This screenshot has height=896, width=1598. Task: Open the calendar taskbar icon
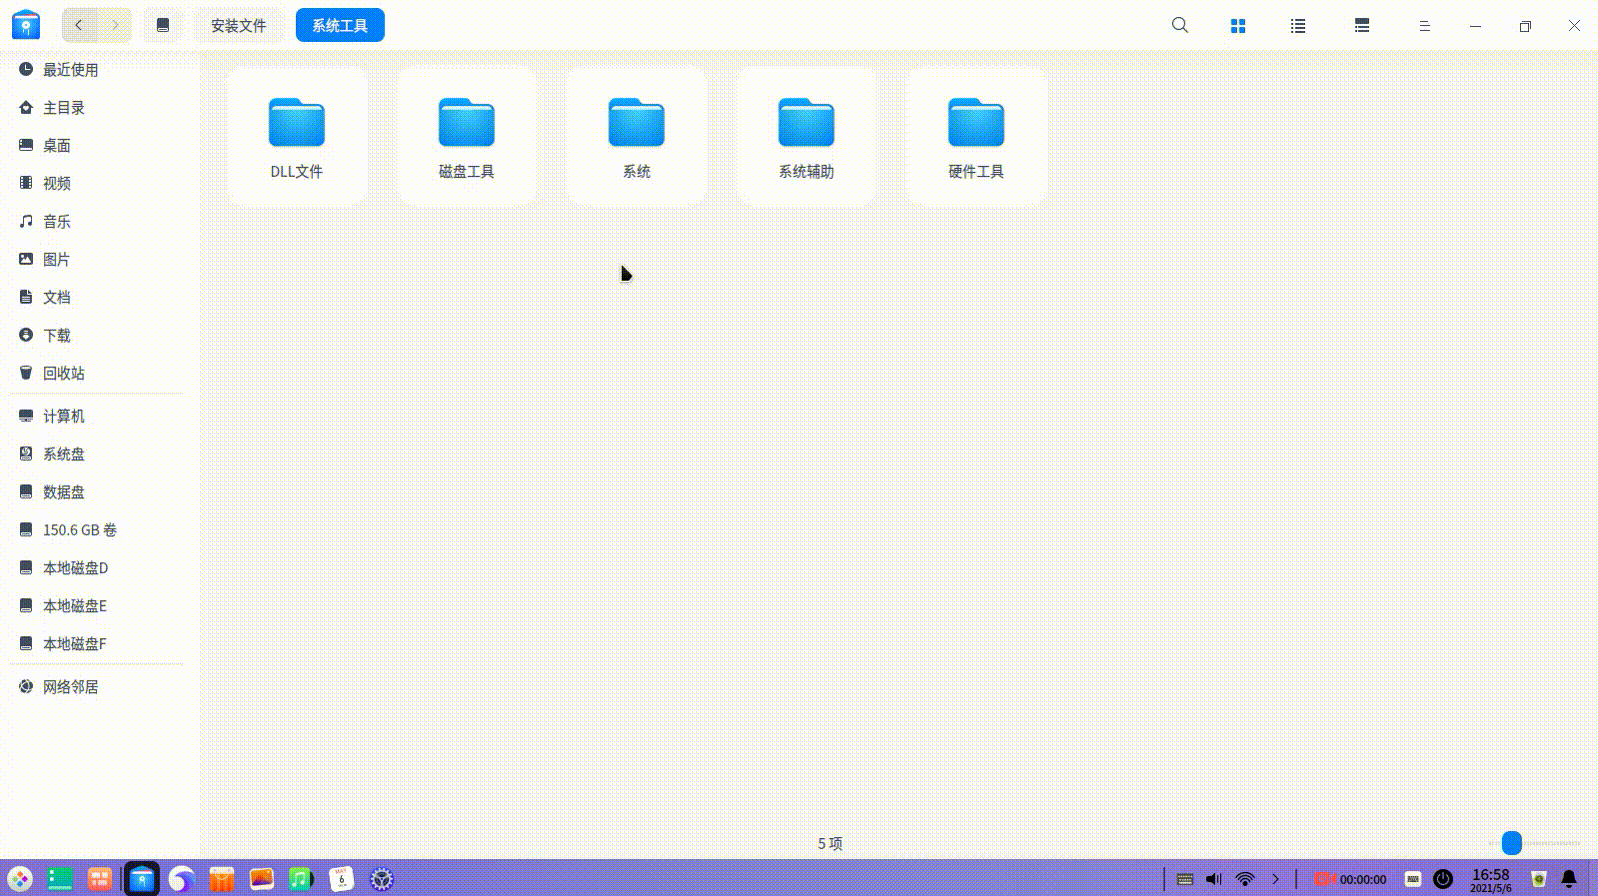pos(342,879)
